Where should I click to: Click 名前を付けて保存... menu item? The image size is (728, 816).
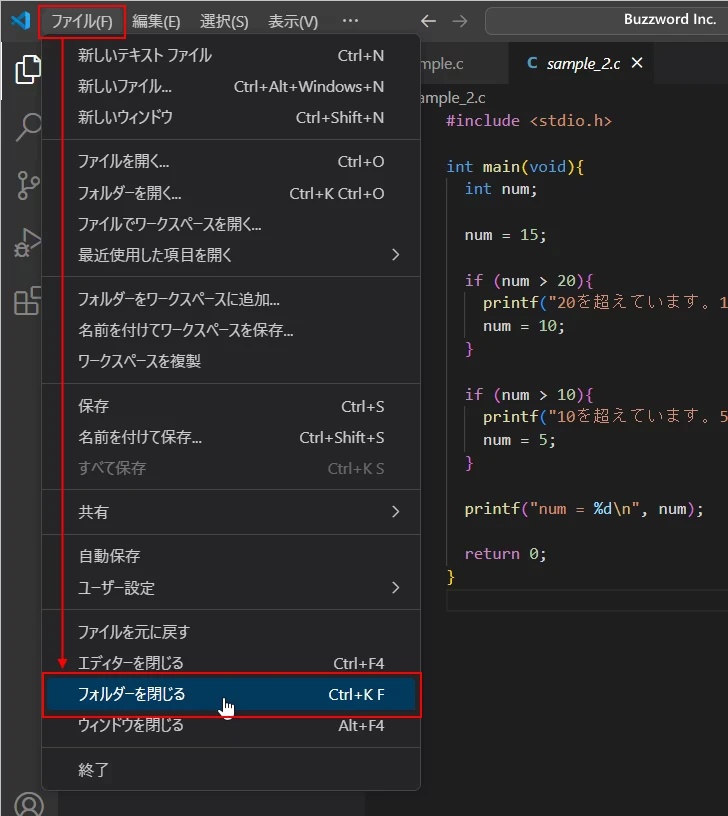(x=231, y=437)
